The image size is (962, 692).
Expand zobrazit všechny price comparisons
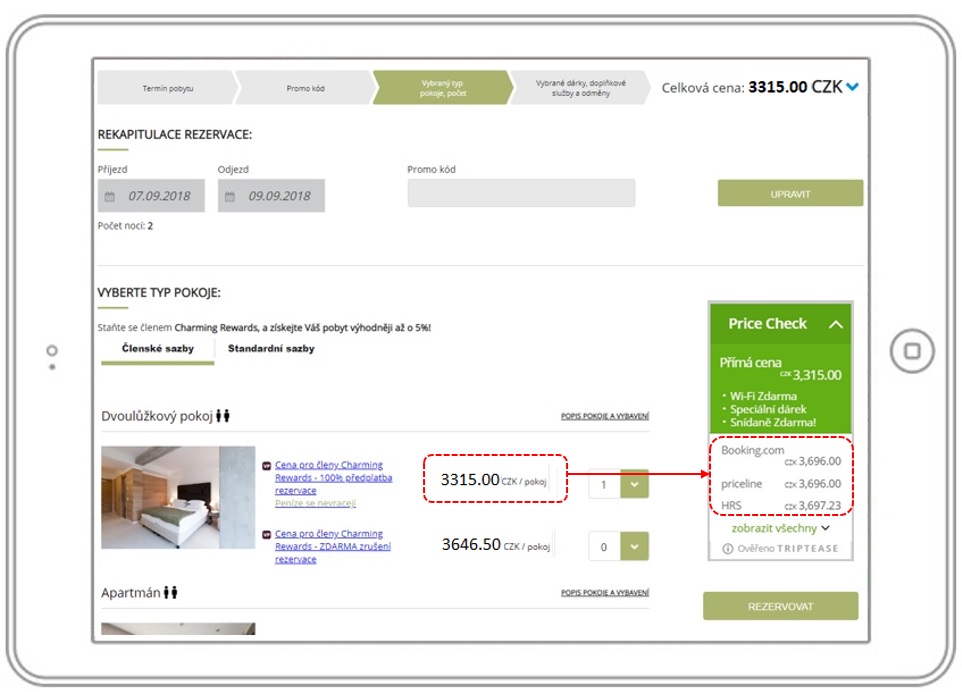click(780, 528)
